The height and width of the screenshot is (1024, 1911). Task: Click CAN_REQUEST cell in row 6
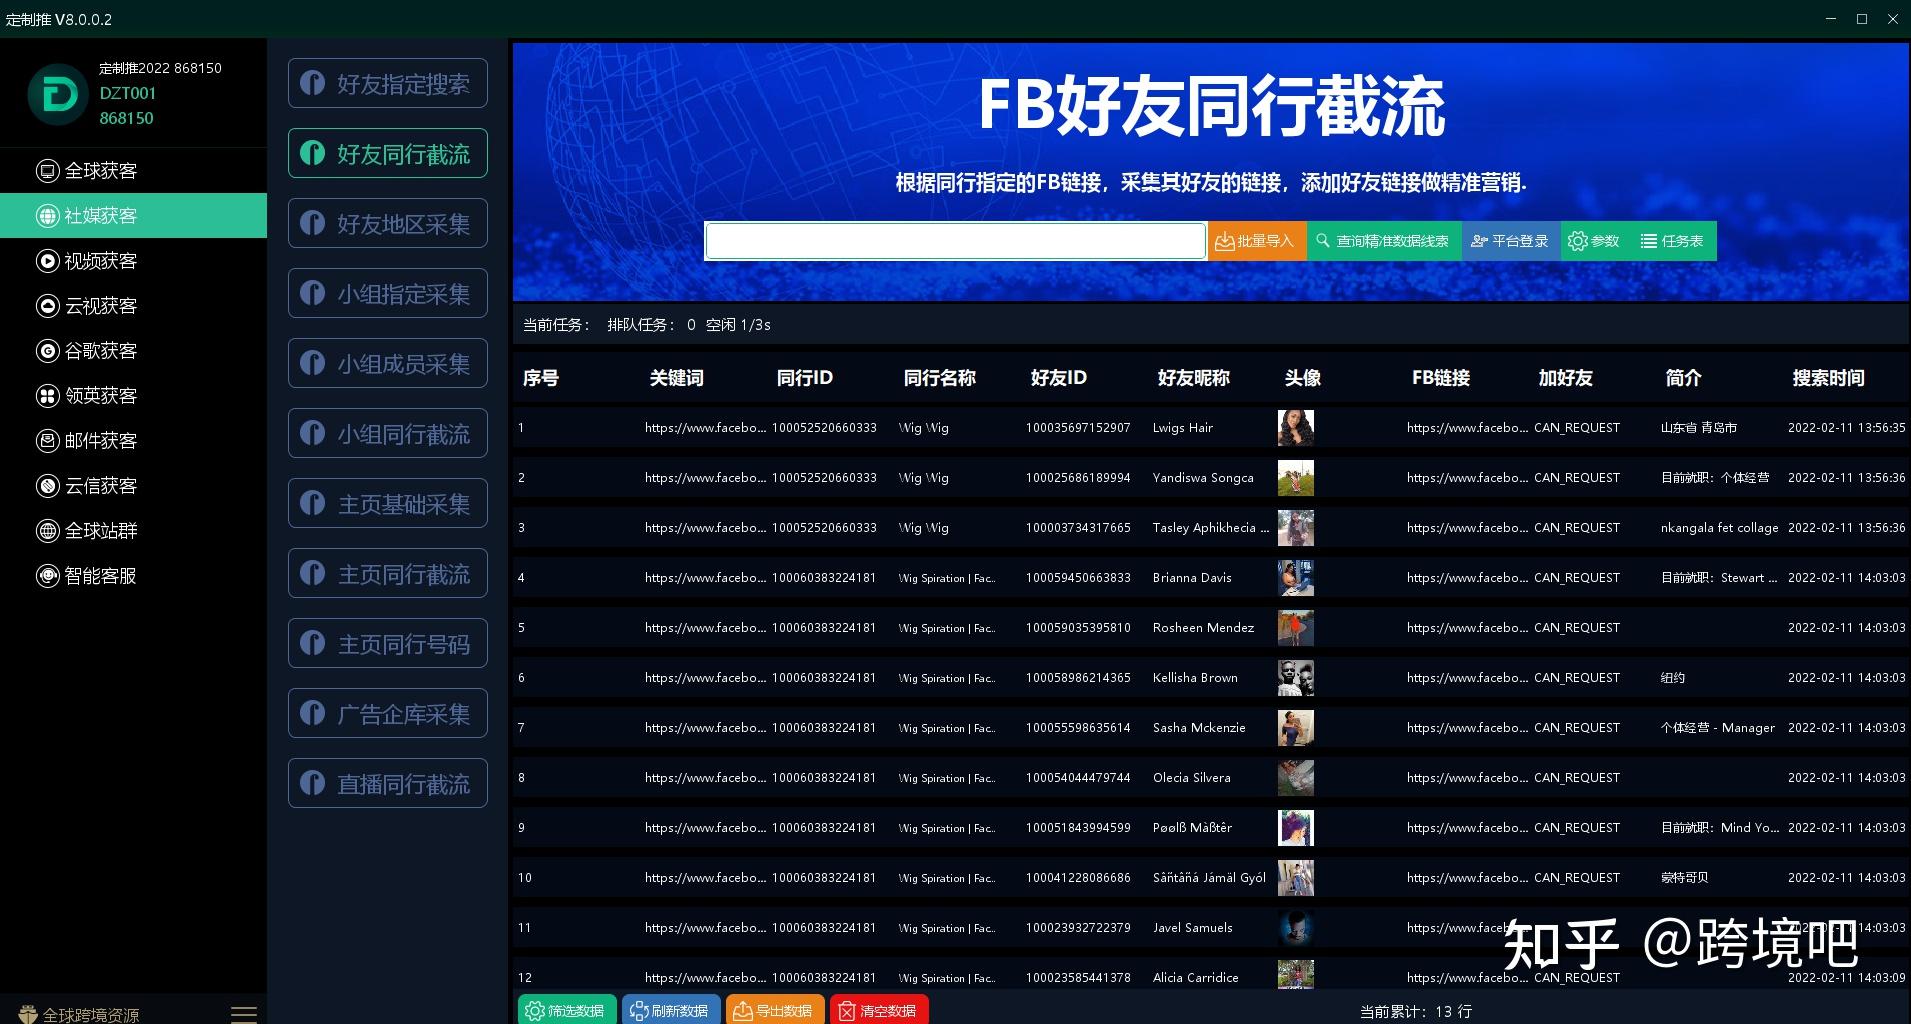[x=1577, y=678]
